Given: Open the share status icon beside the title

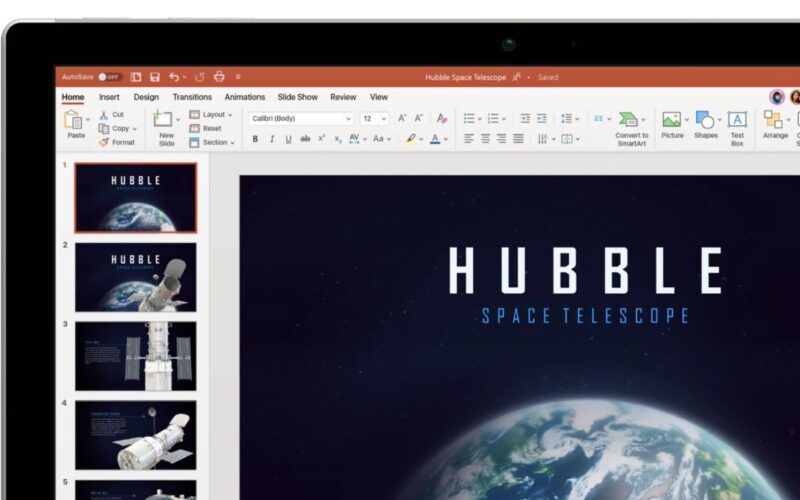Looking at the screenshot, I should tap(516, 77).
